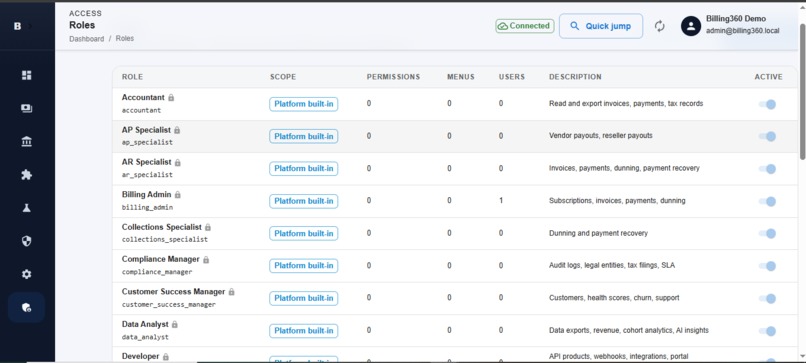Open the dashboard grid icon in sidebar

26,75
